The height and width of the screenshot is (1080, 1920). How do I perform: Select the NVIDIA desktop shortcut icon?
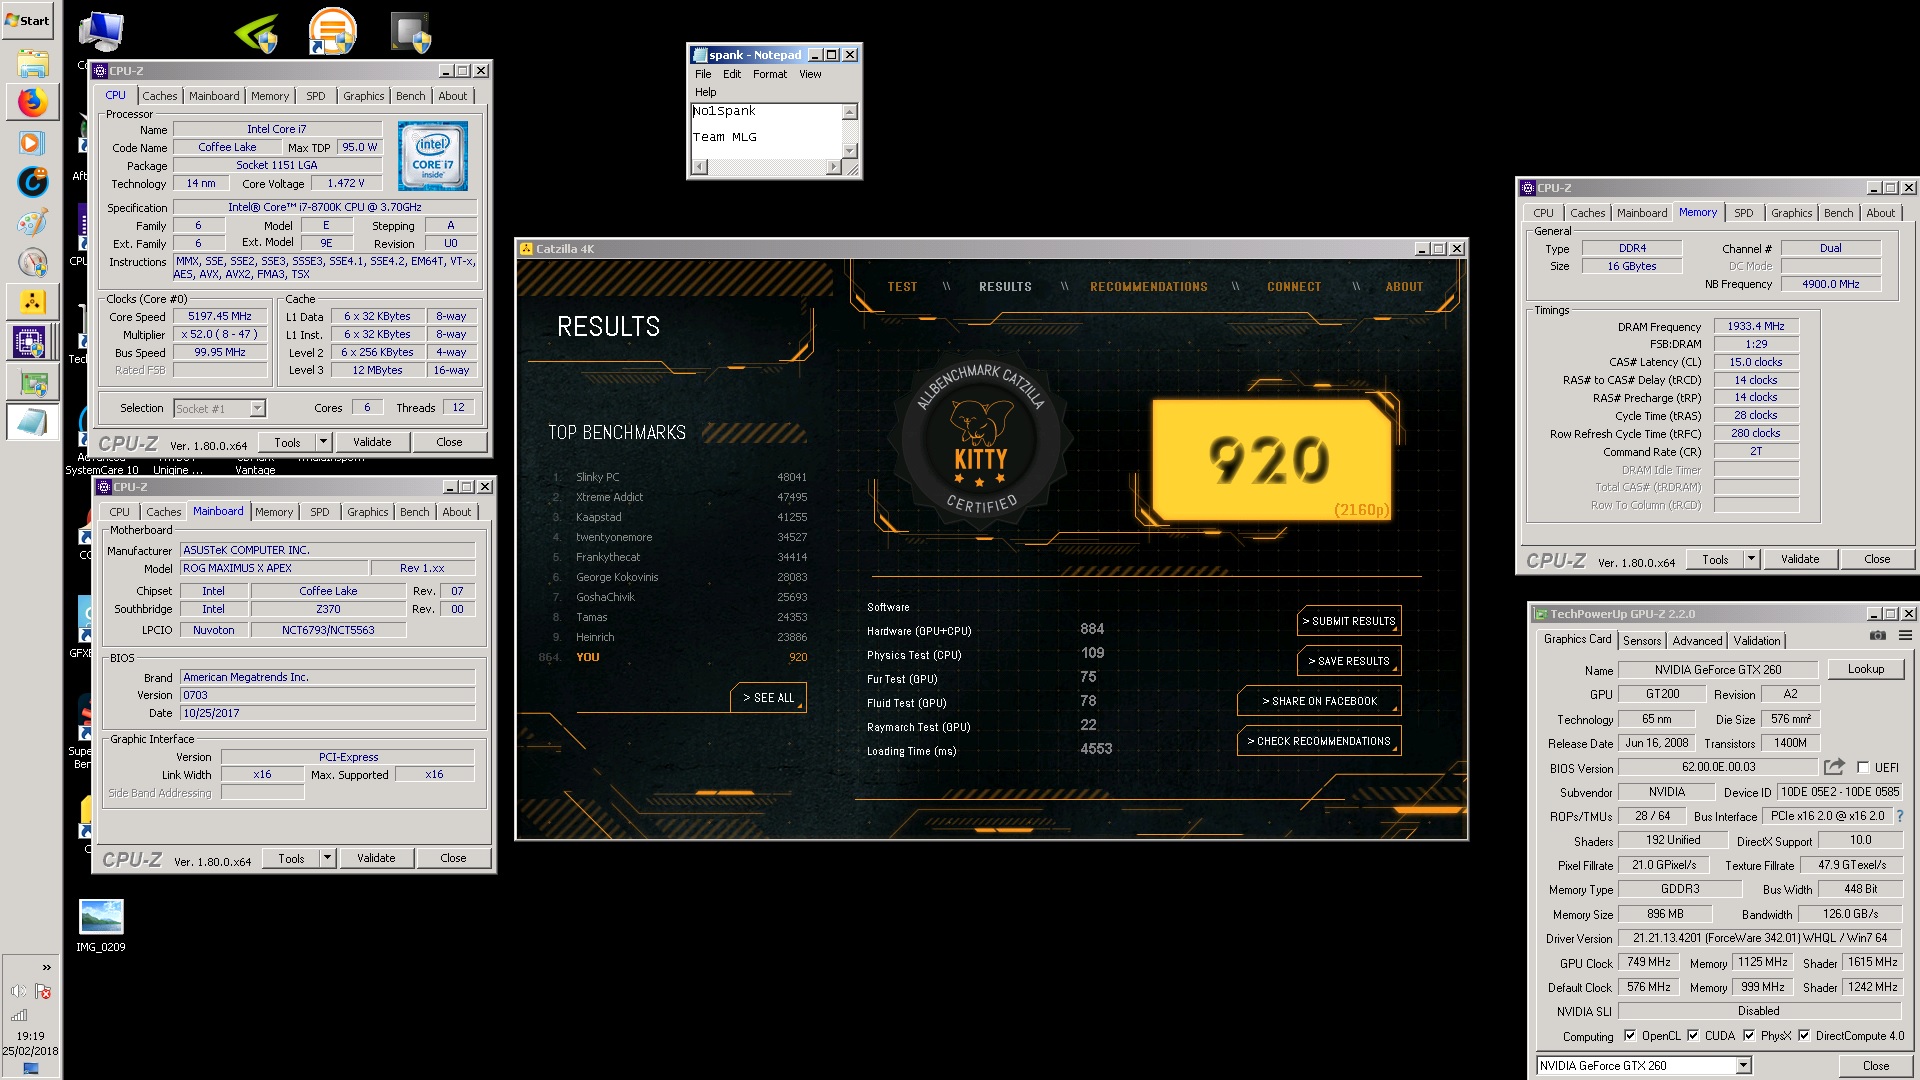click(256, 32)
